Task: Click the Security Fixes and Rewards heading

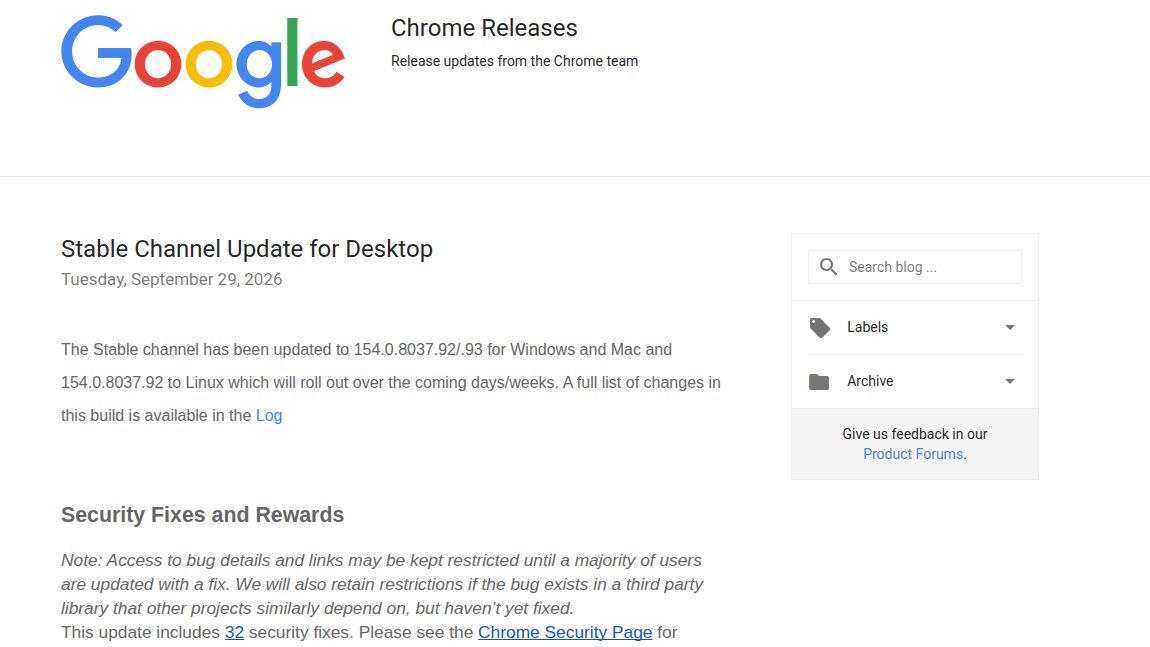Action: click(202, 515)
